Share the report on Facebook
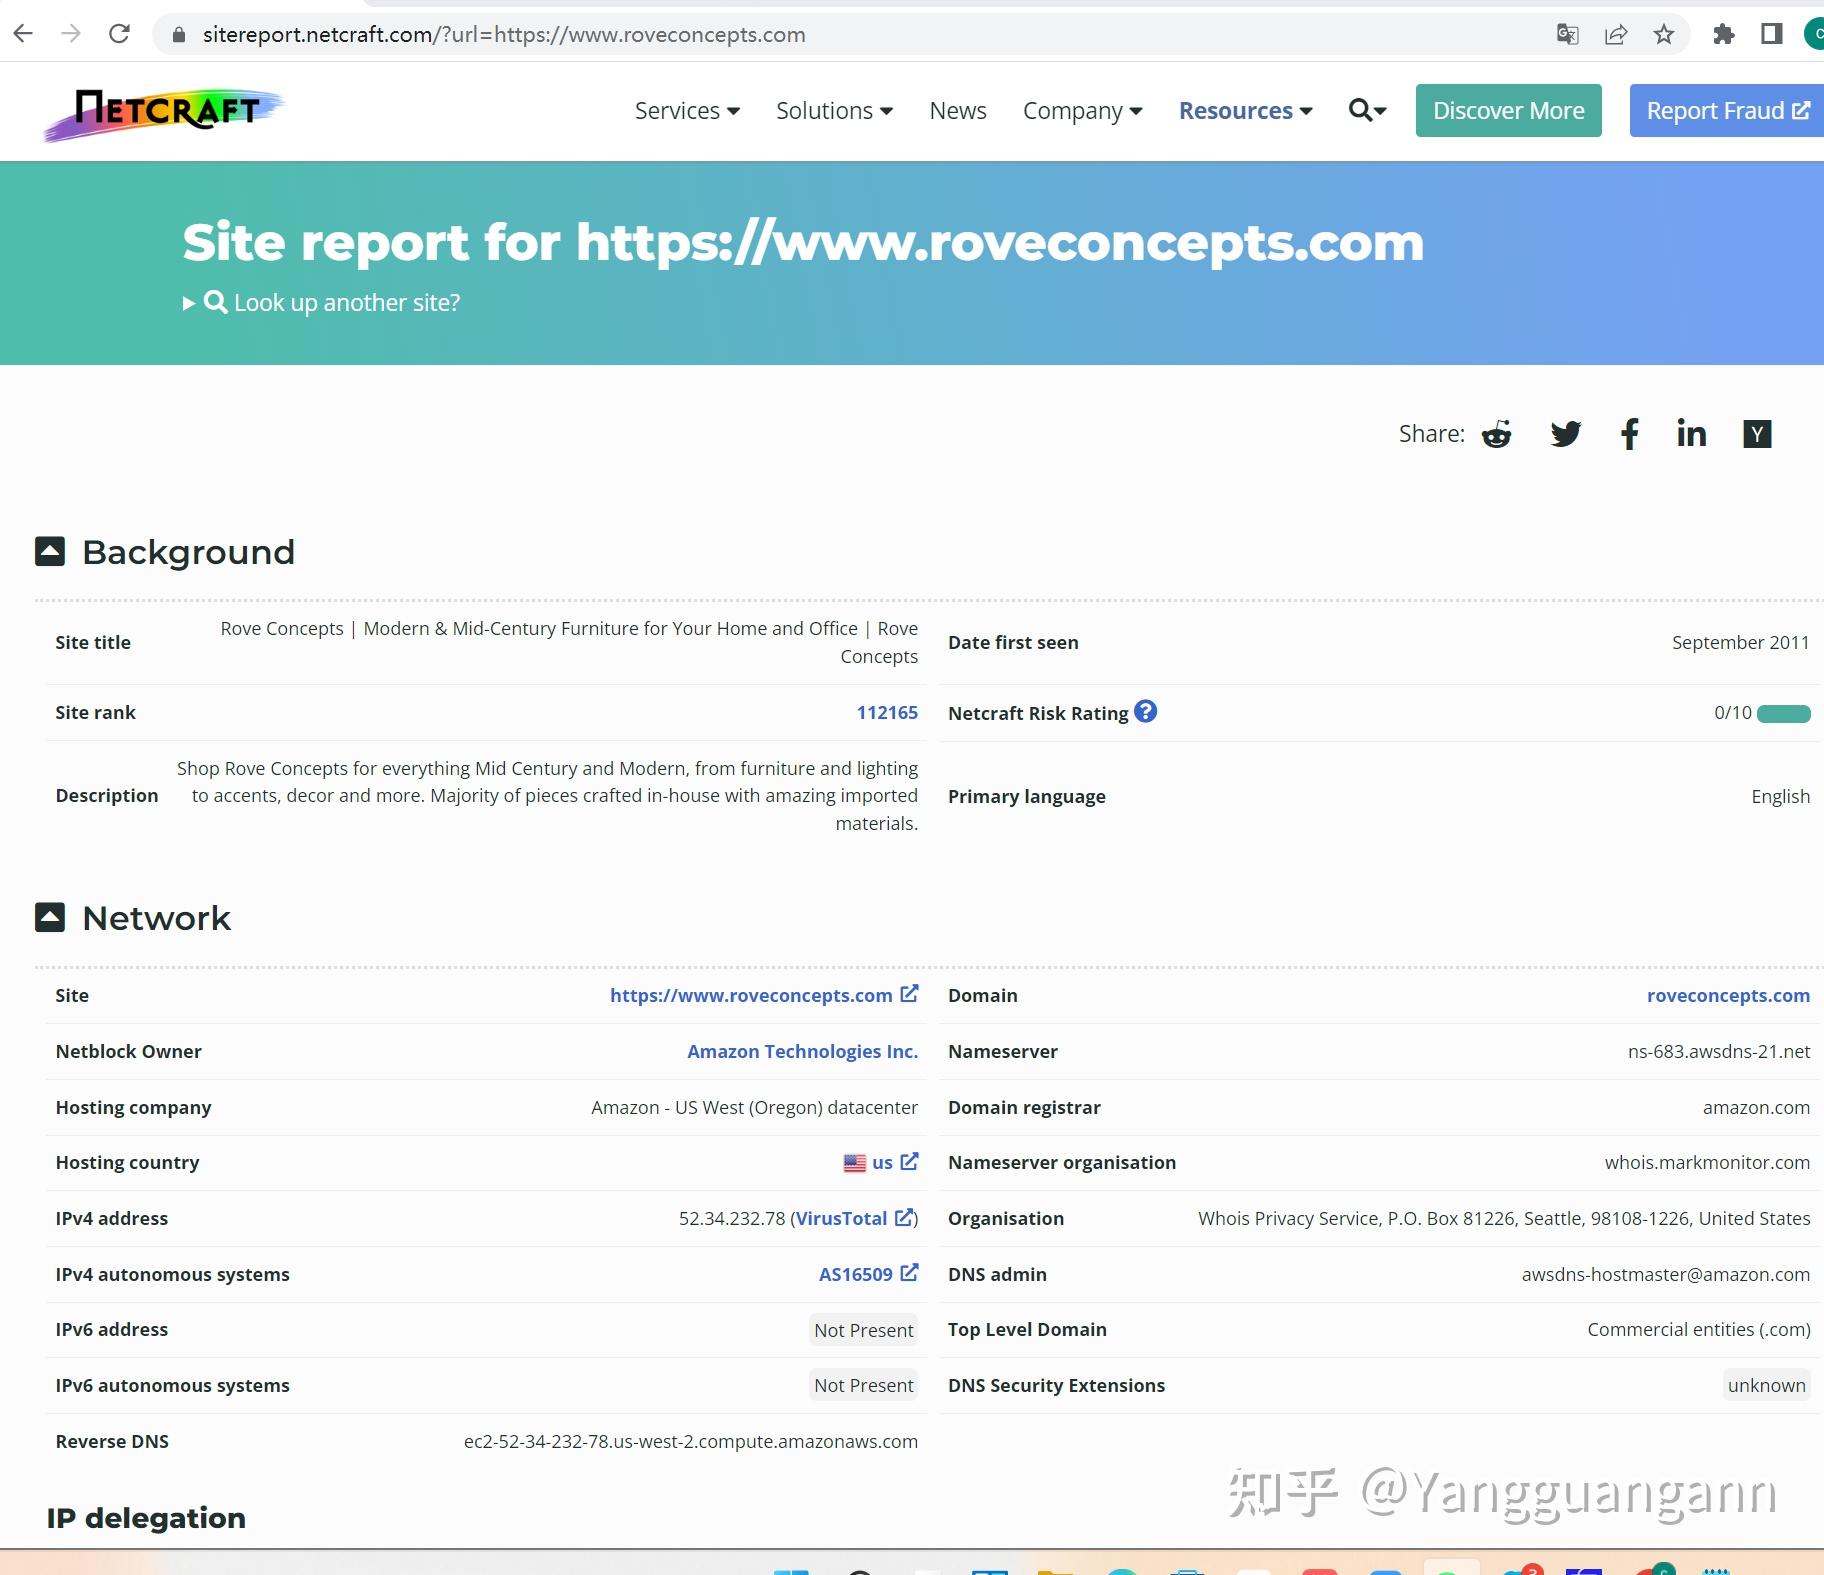This screenshot has height=1575, width=1824. (1629, 434)
